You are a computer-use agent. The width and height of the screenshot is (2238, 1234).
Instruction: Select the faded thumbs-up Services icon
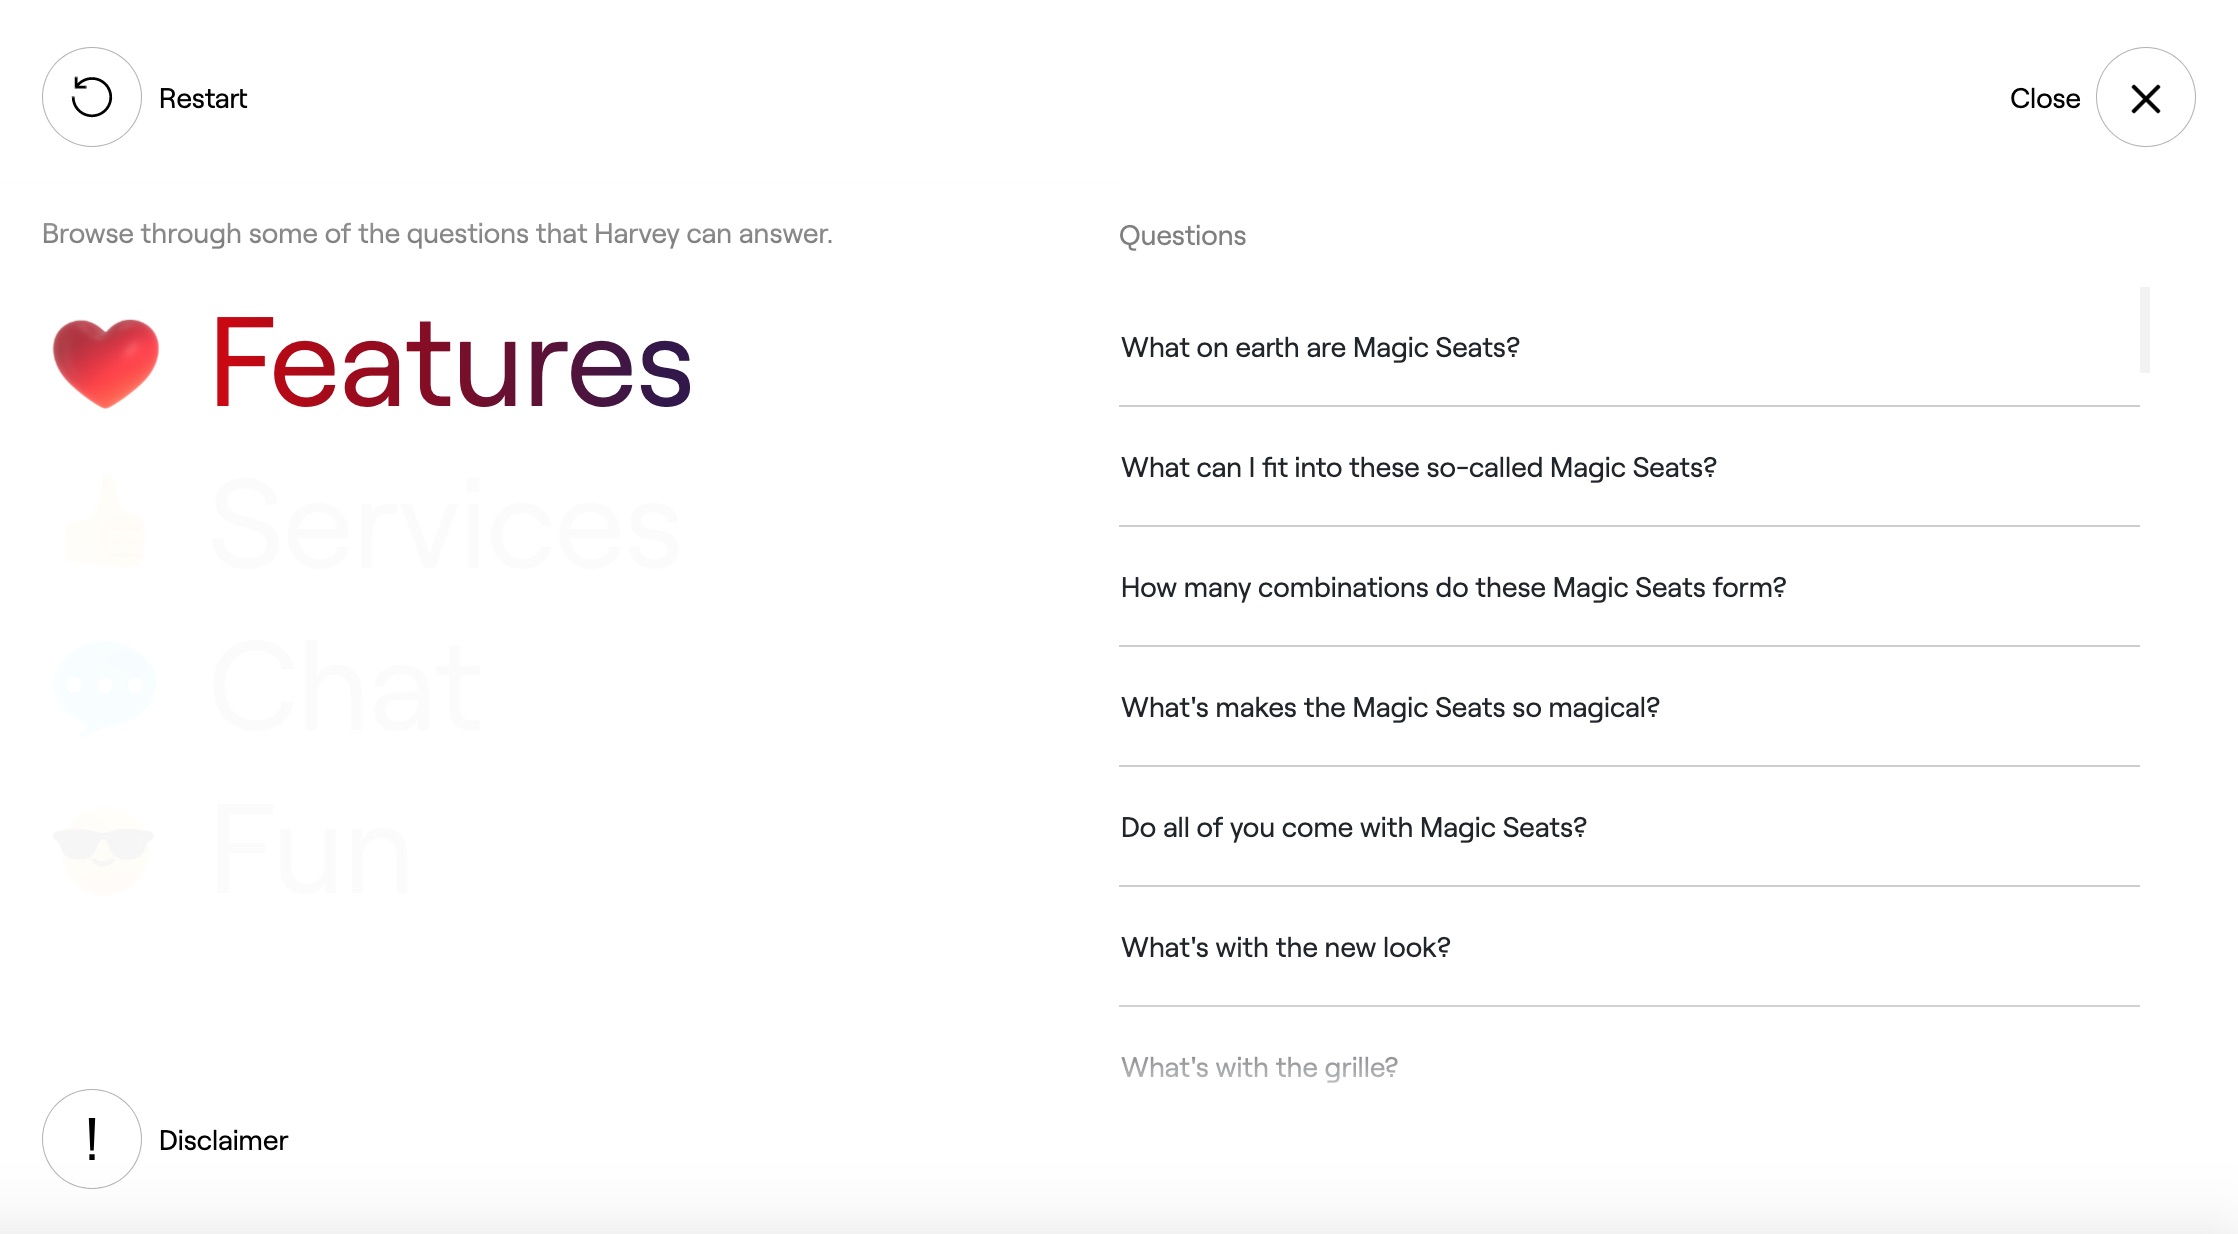pos(105,524)
